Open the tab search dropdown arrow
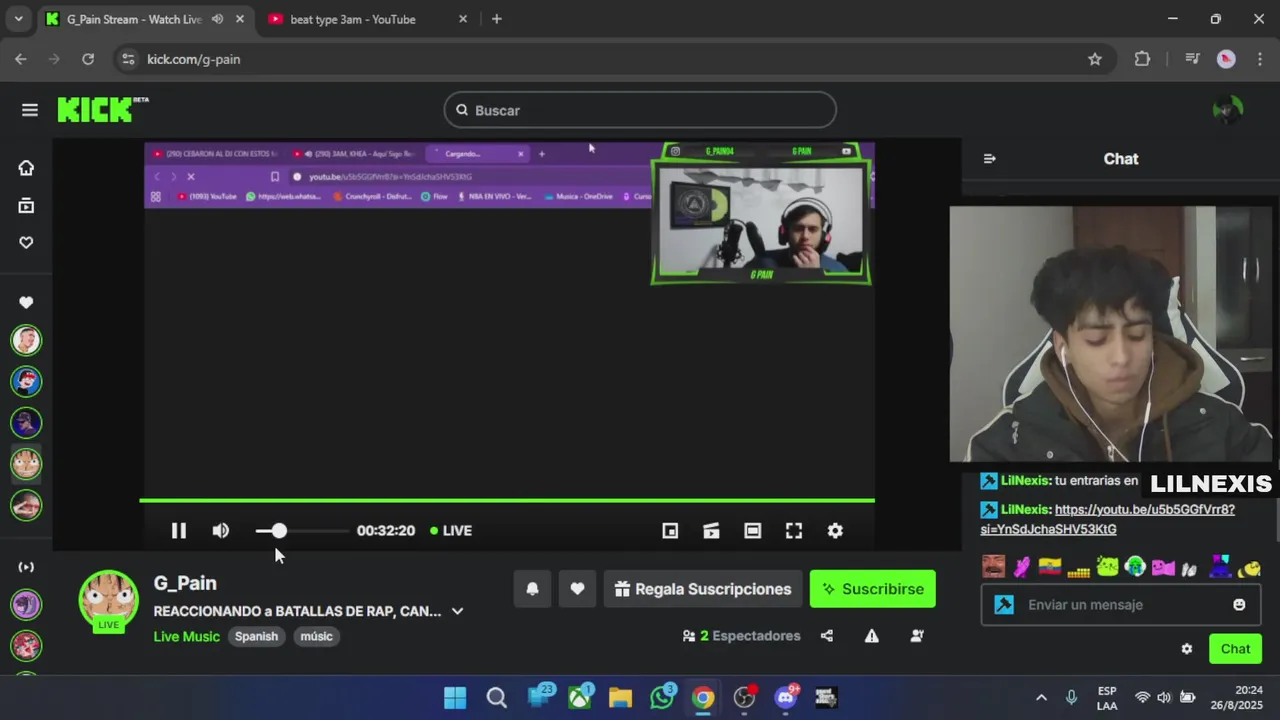This screenshot has width=1280, height=720. click(18, 19)
